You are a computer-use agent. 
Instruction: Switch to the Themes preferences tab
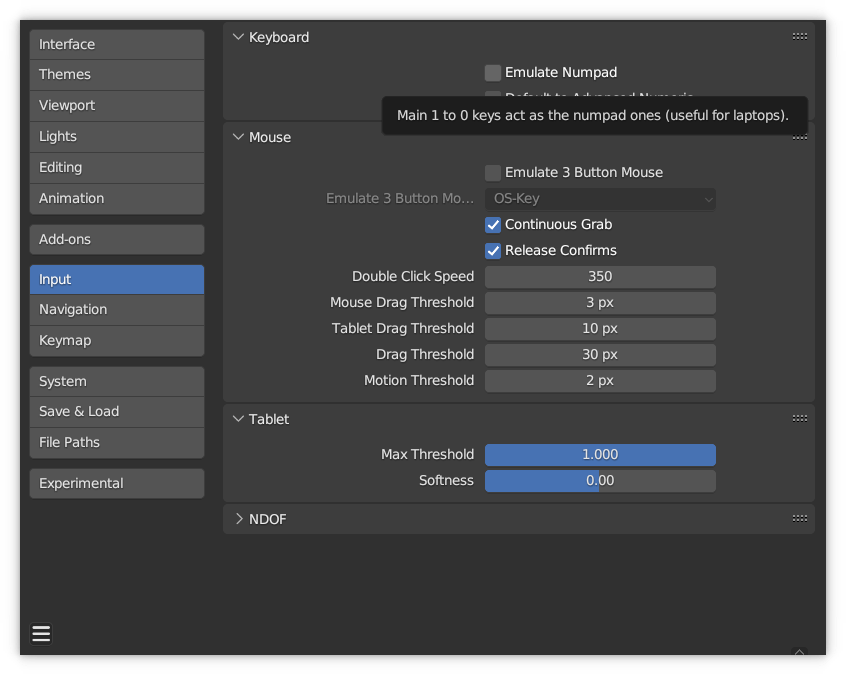coord(117,75)
